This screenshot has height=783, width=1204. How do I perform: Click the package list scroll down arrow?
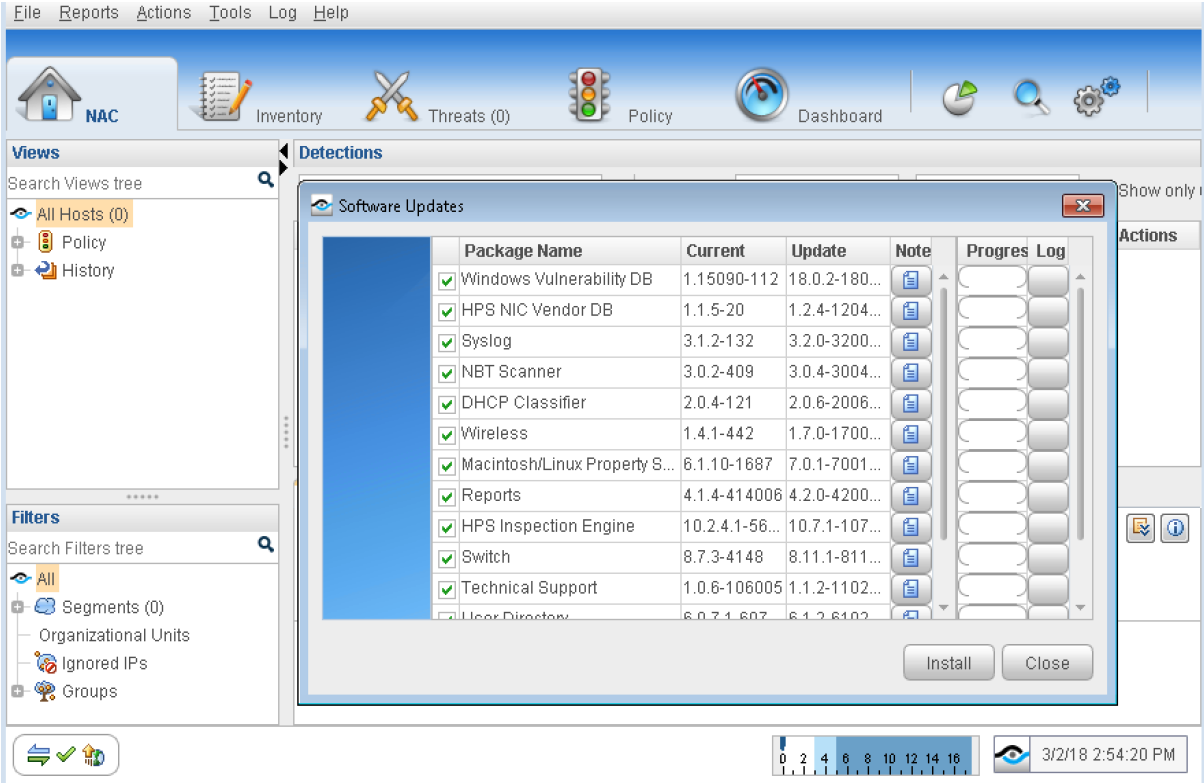[x=942, y=607]
